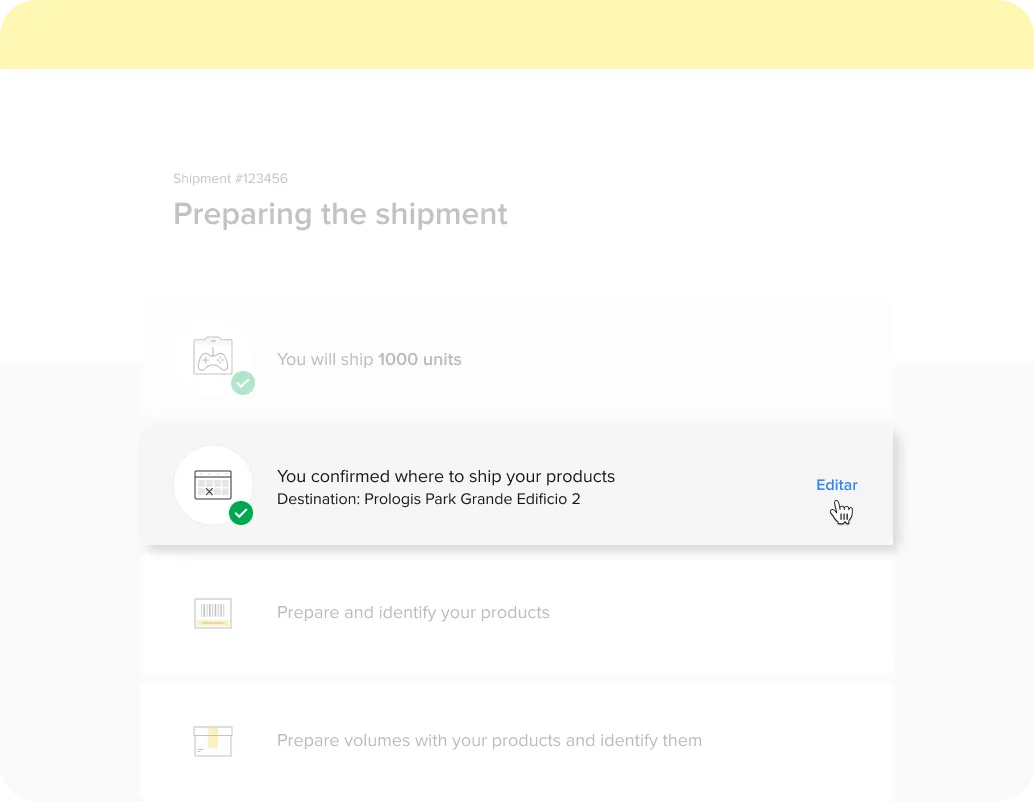This screenshot has width=1034, height=801.
Task: Select 'You confirmed where to ship' card
Action: [x=516, y=487]
